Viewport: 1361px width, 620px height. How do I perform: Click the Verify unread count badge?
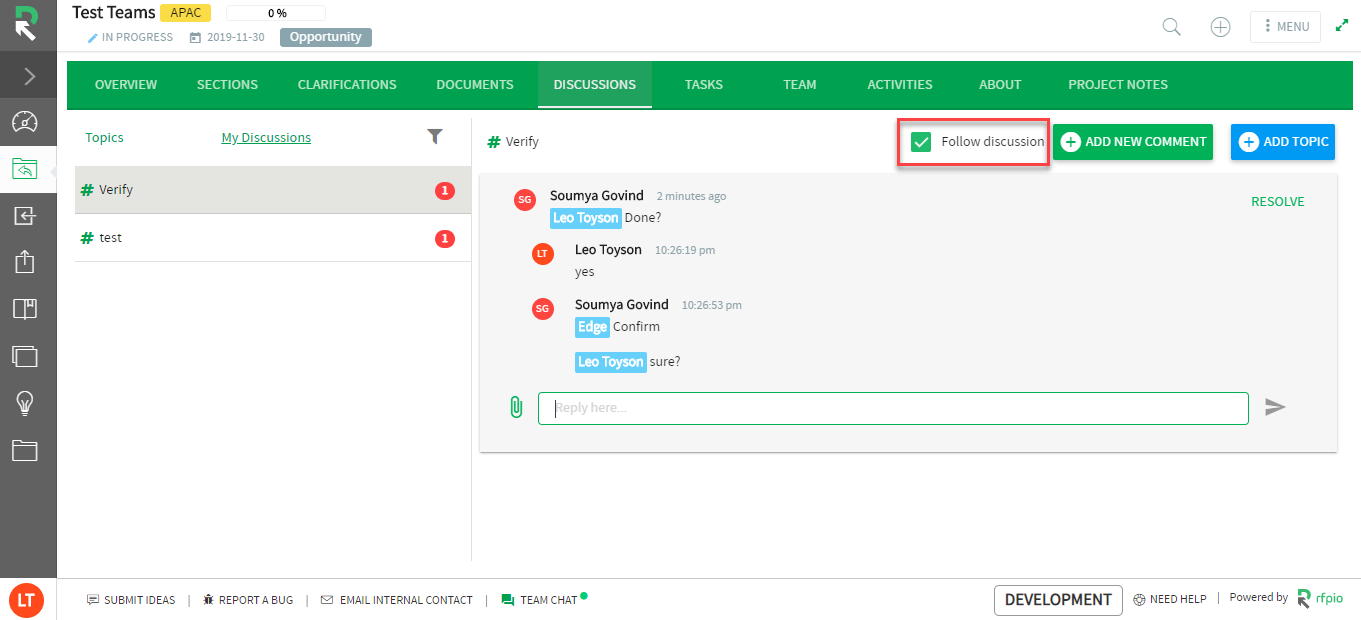click(x=445, y=190)
